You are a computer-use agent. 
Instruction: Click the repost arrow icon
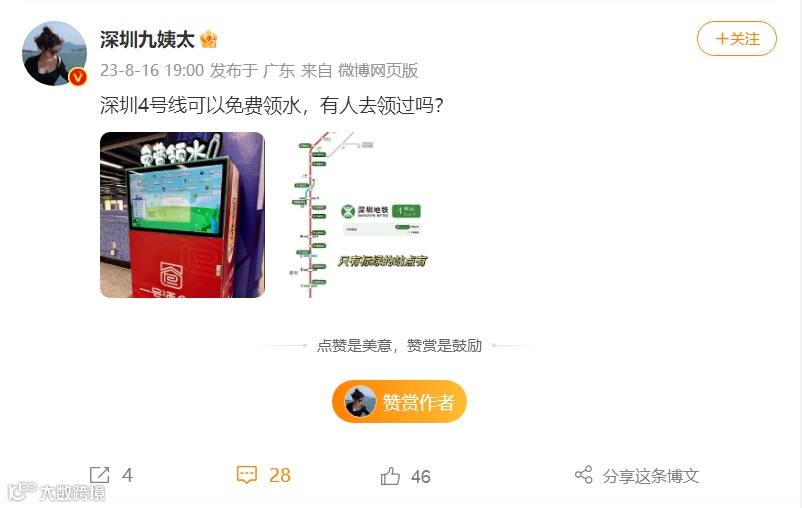[99, 475]
